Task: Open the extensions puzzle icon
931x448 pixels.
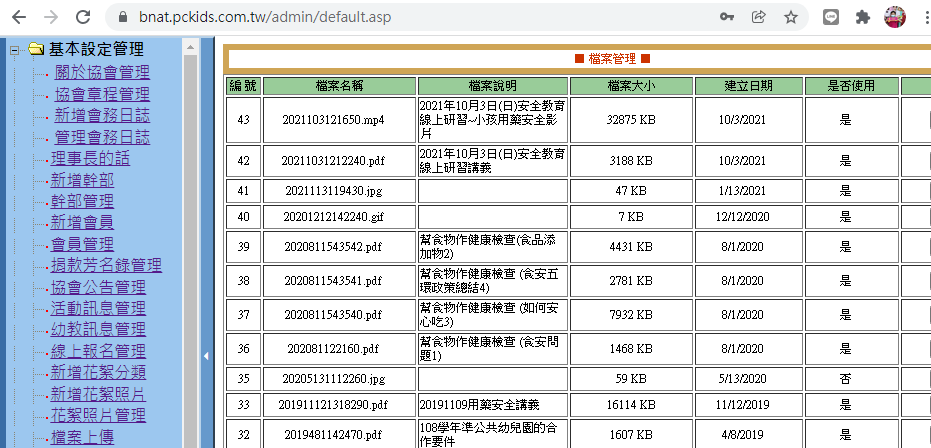Action: pyautogui.click(x=863, y=17)
